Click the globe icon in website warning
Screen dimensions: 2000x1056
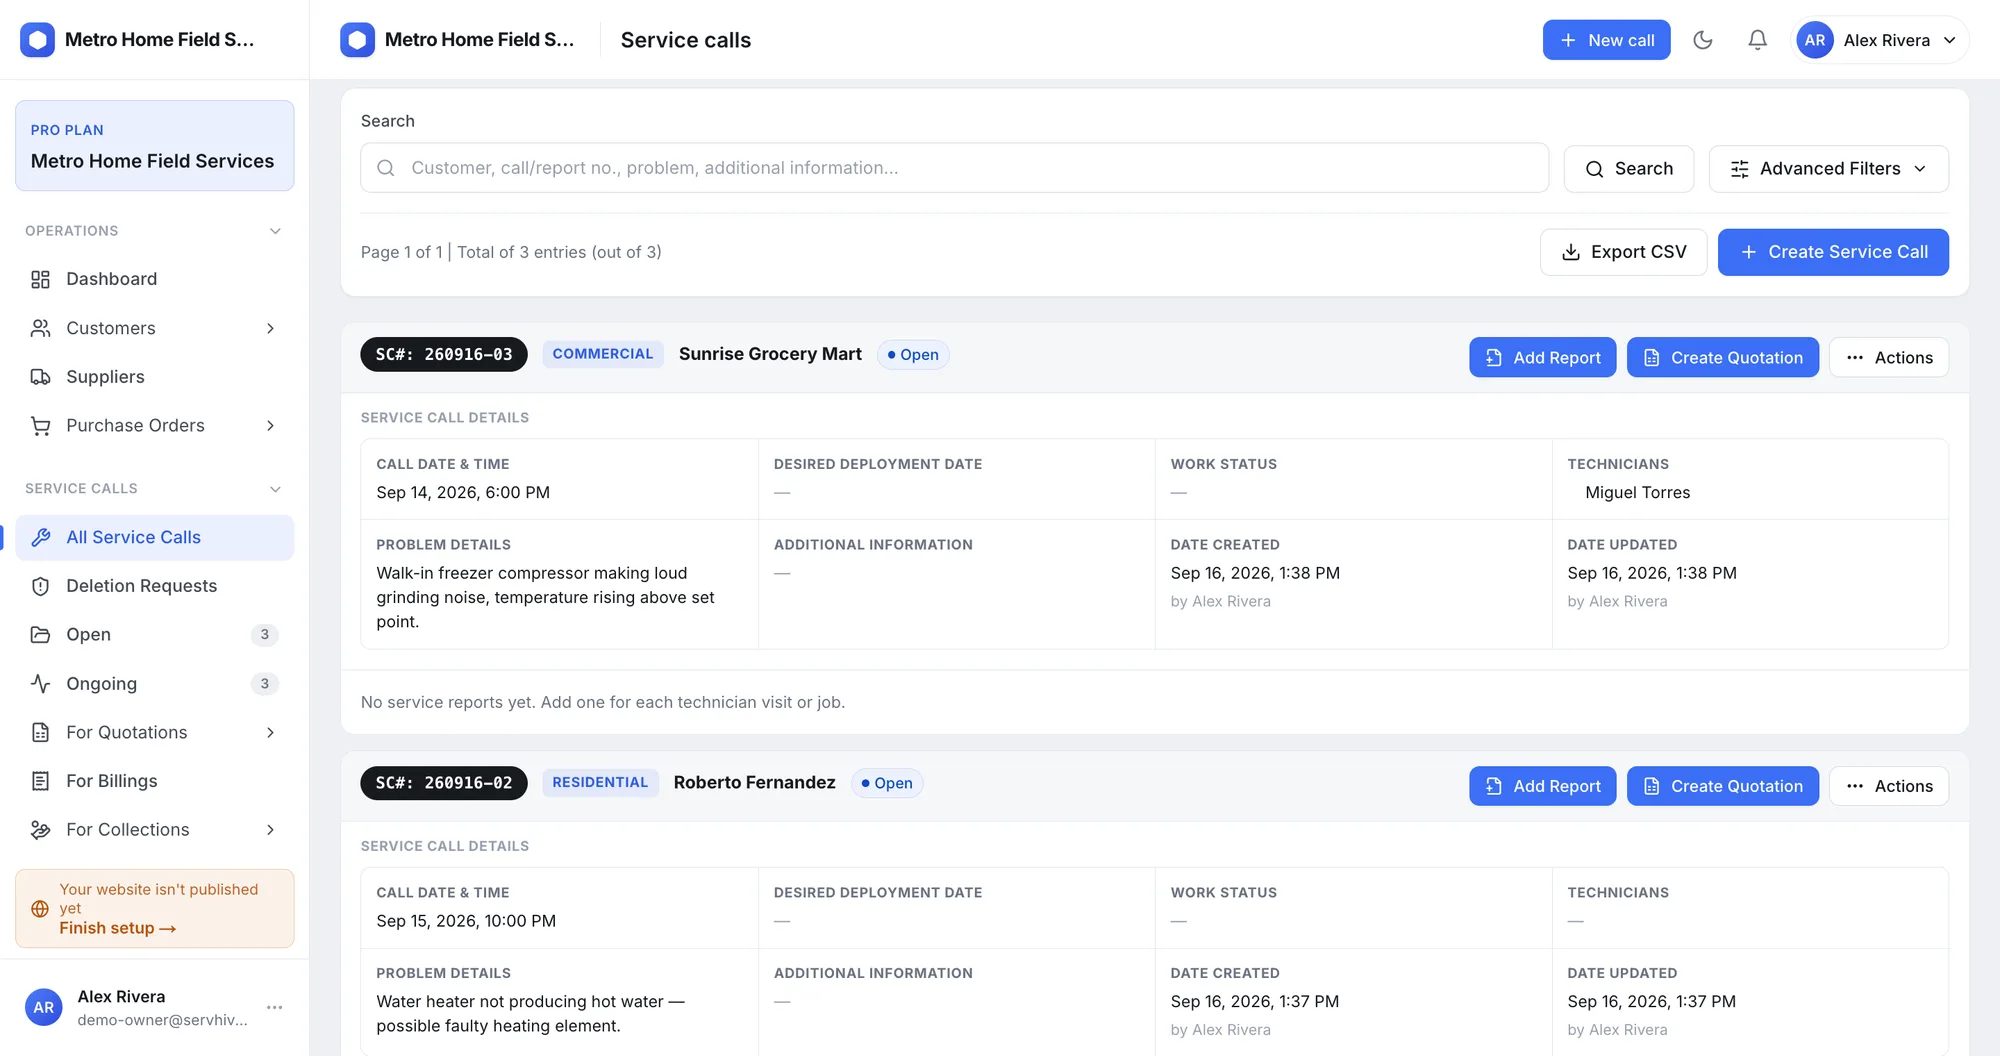[x=40, y=909]
